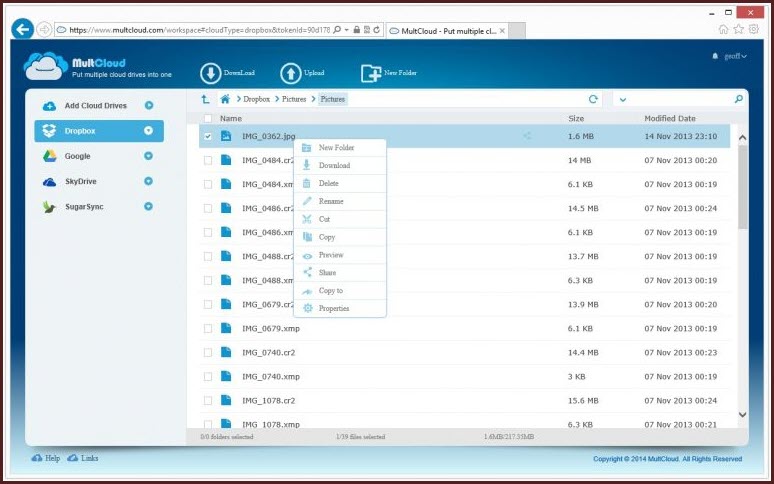Sort by Modified Date column header
This screenshot has width=774, height=484.
pos(670,118)
